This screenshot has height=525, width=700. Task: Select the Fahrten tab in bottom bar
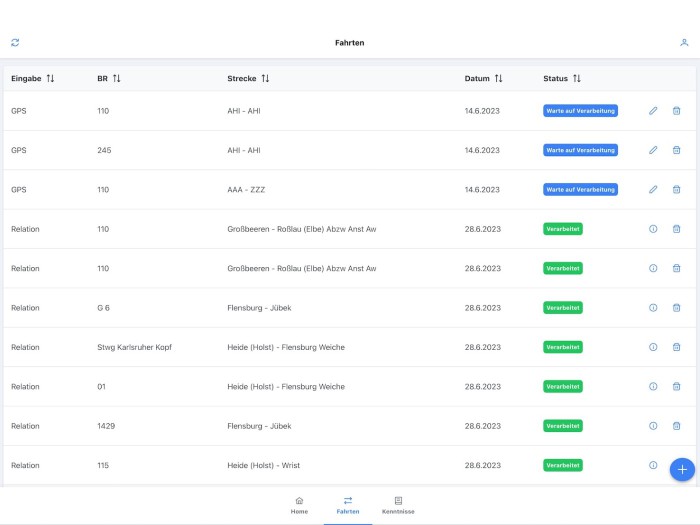point(348,505)
